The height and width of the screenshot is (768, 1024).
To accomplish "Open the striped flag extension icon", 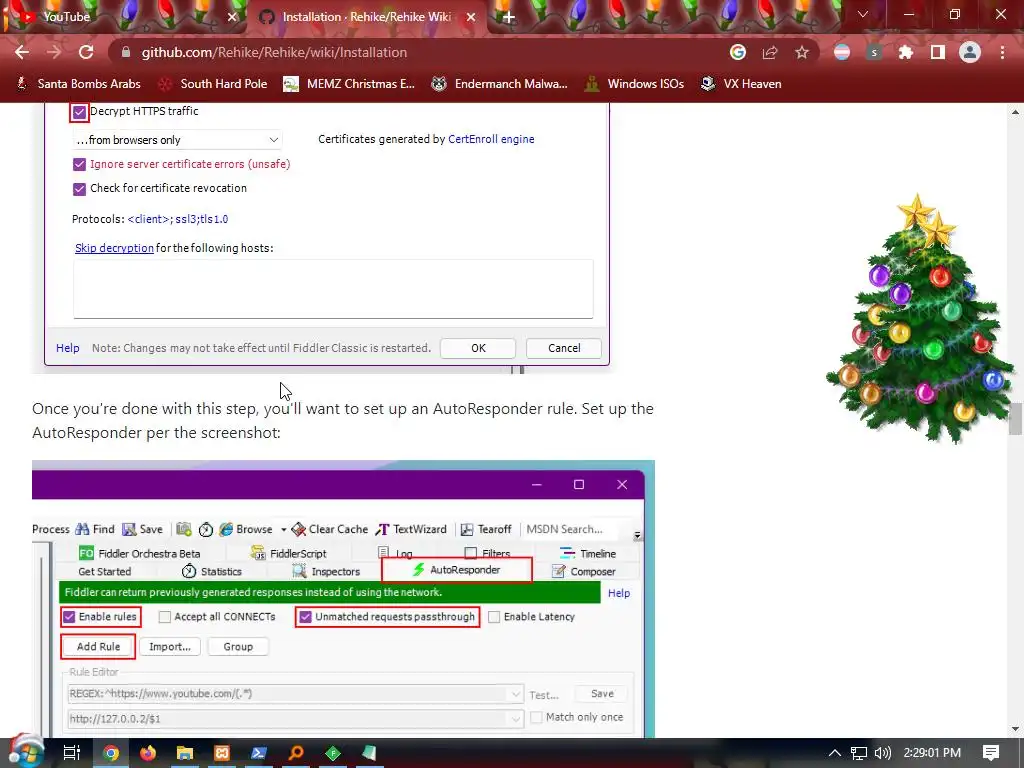I will click(x=842, y=52).
